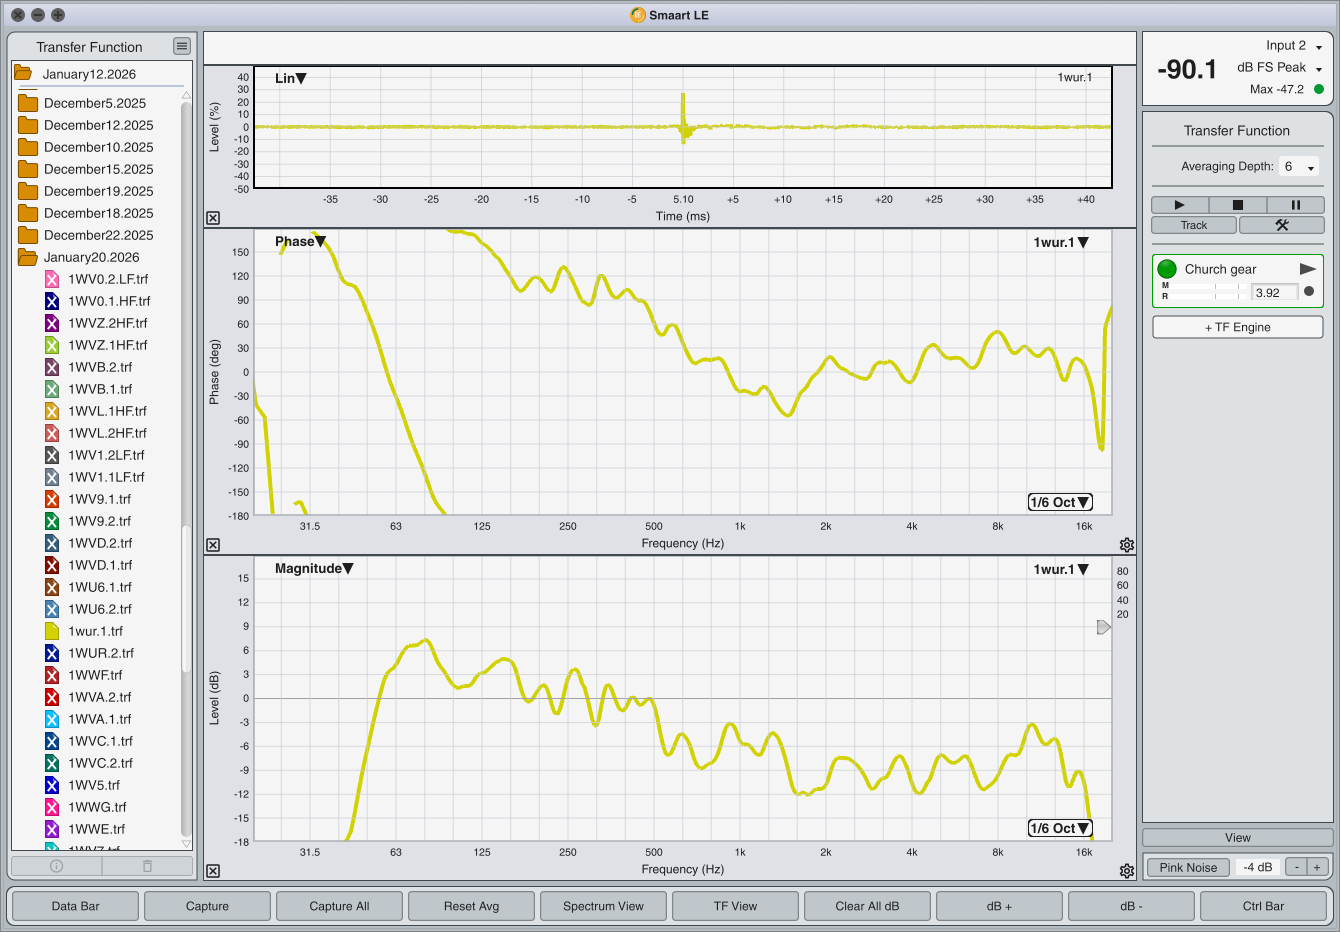Screen dimensions: 1340x932
Task: Open the measurement settings tools icon
Action: coord(1281,225)
